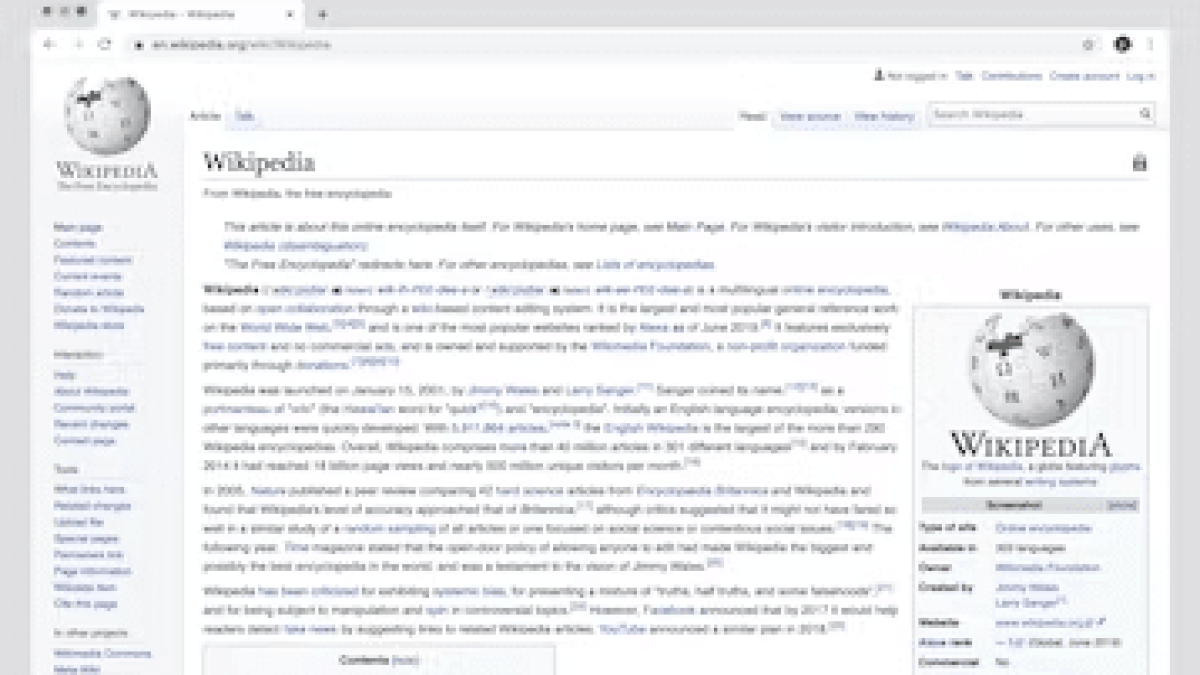Screen dimensions: 1200x675
Task: Open the Wikidata item link
Action: tap(85, 587)
